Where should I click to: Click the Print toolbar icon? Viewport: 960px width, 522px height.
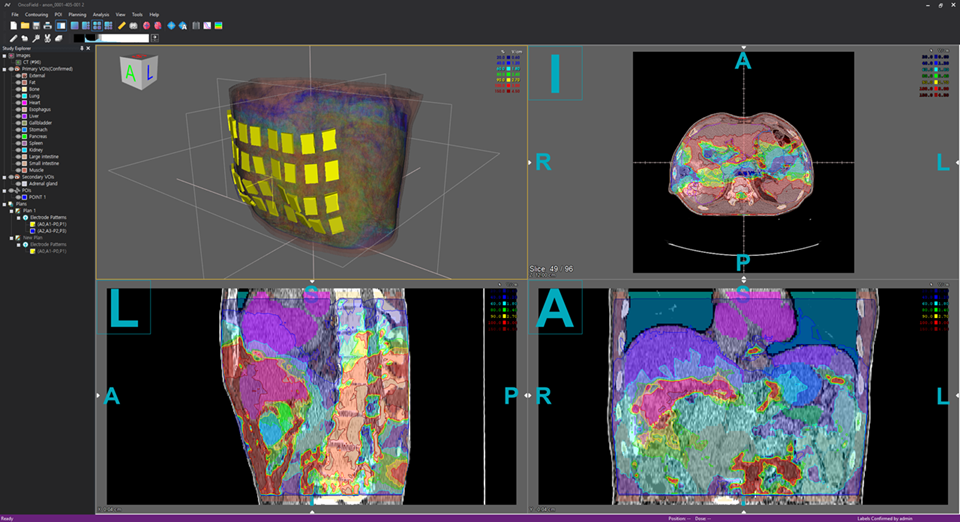pos(48,26)
